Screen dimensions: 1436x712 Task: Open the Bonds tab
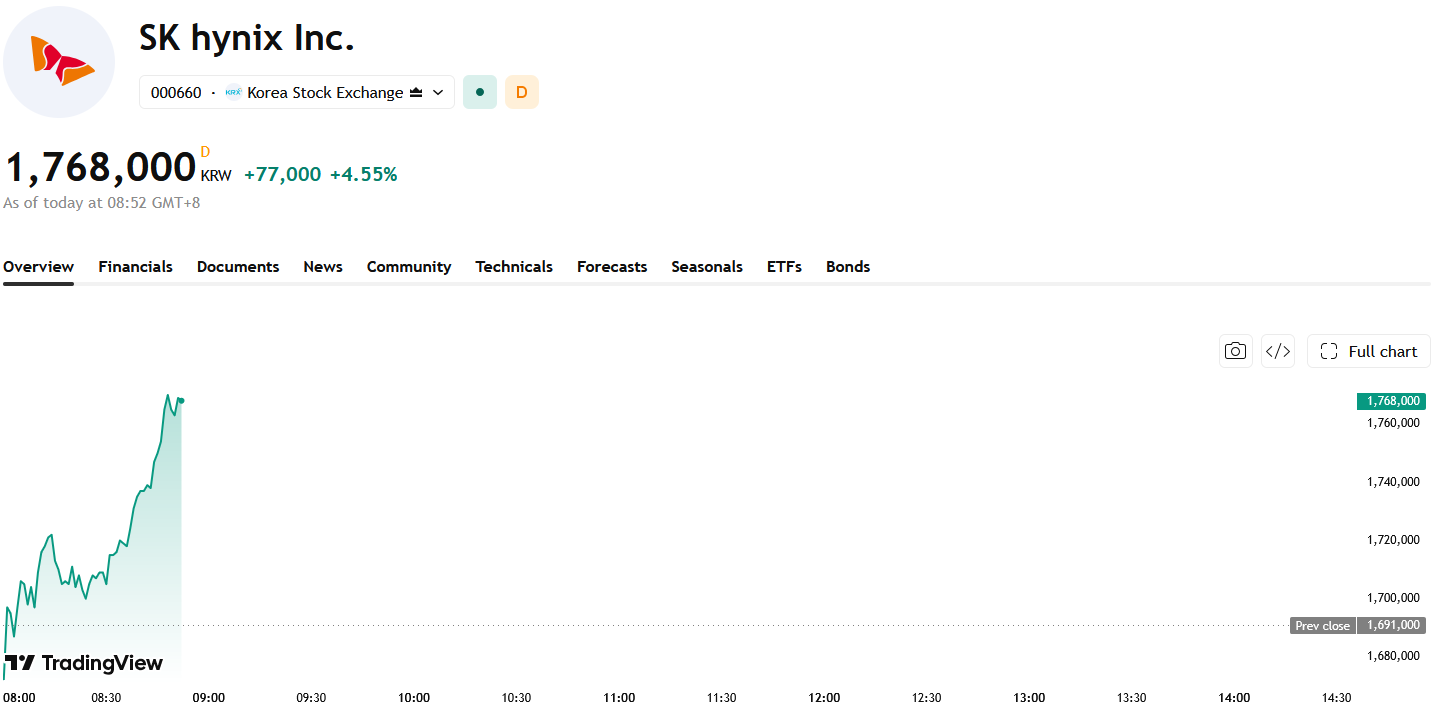[x=848, y=267]
